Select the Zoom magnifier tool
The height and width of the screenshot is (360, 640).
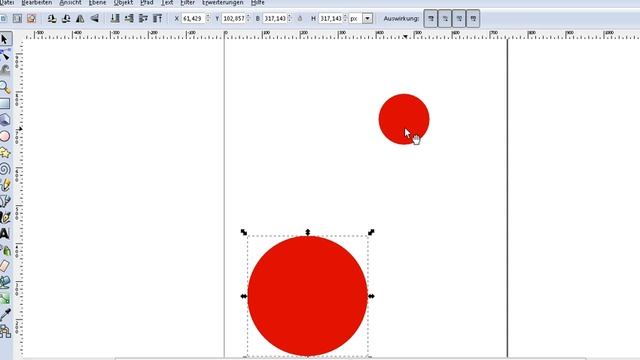pyautogui.click(x=5, y=87)
